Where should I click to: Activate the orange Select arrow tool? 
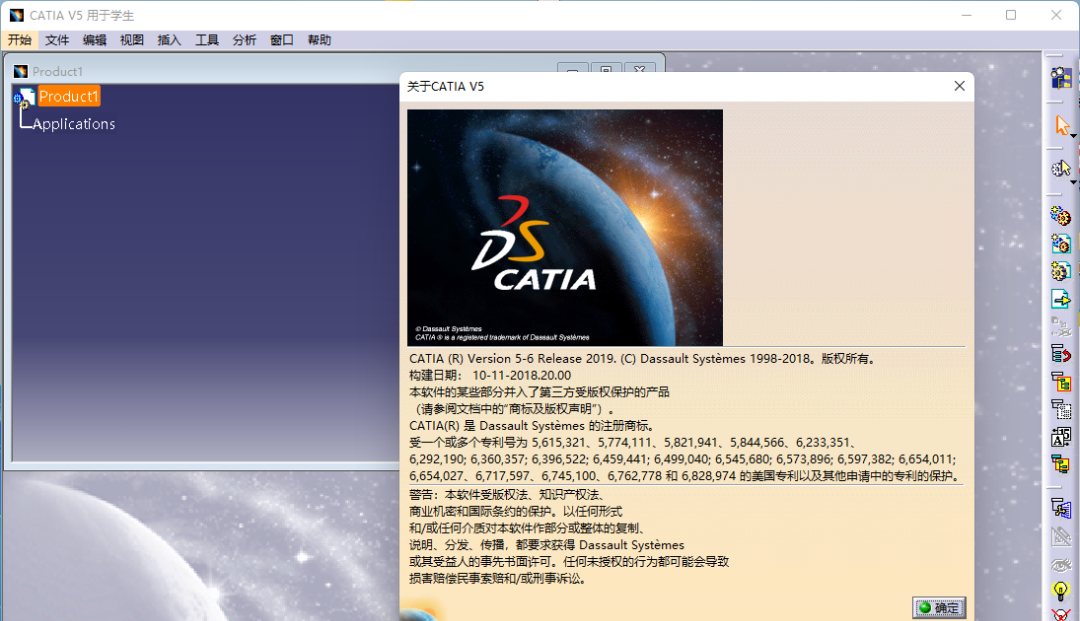tap(1061, 125)
